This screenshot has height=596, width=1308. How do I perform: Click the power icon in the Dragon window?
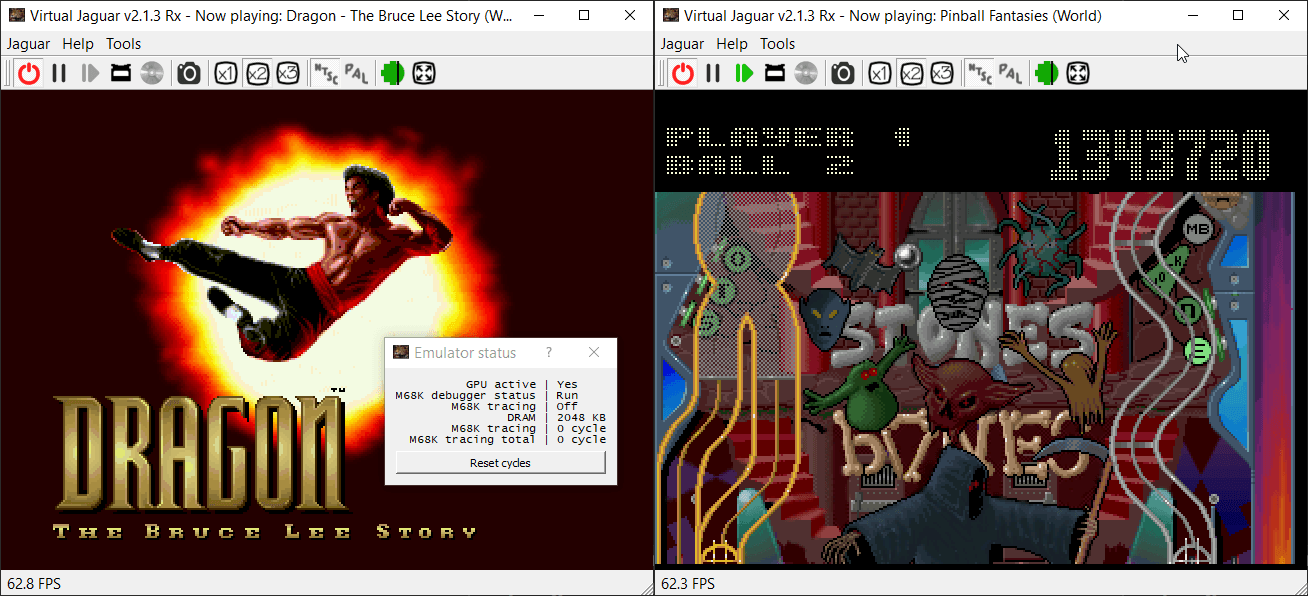point(29,73)
